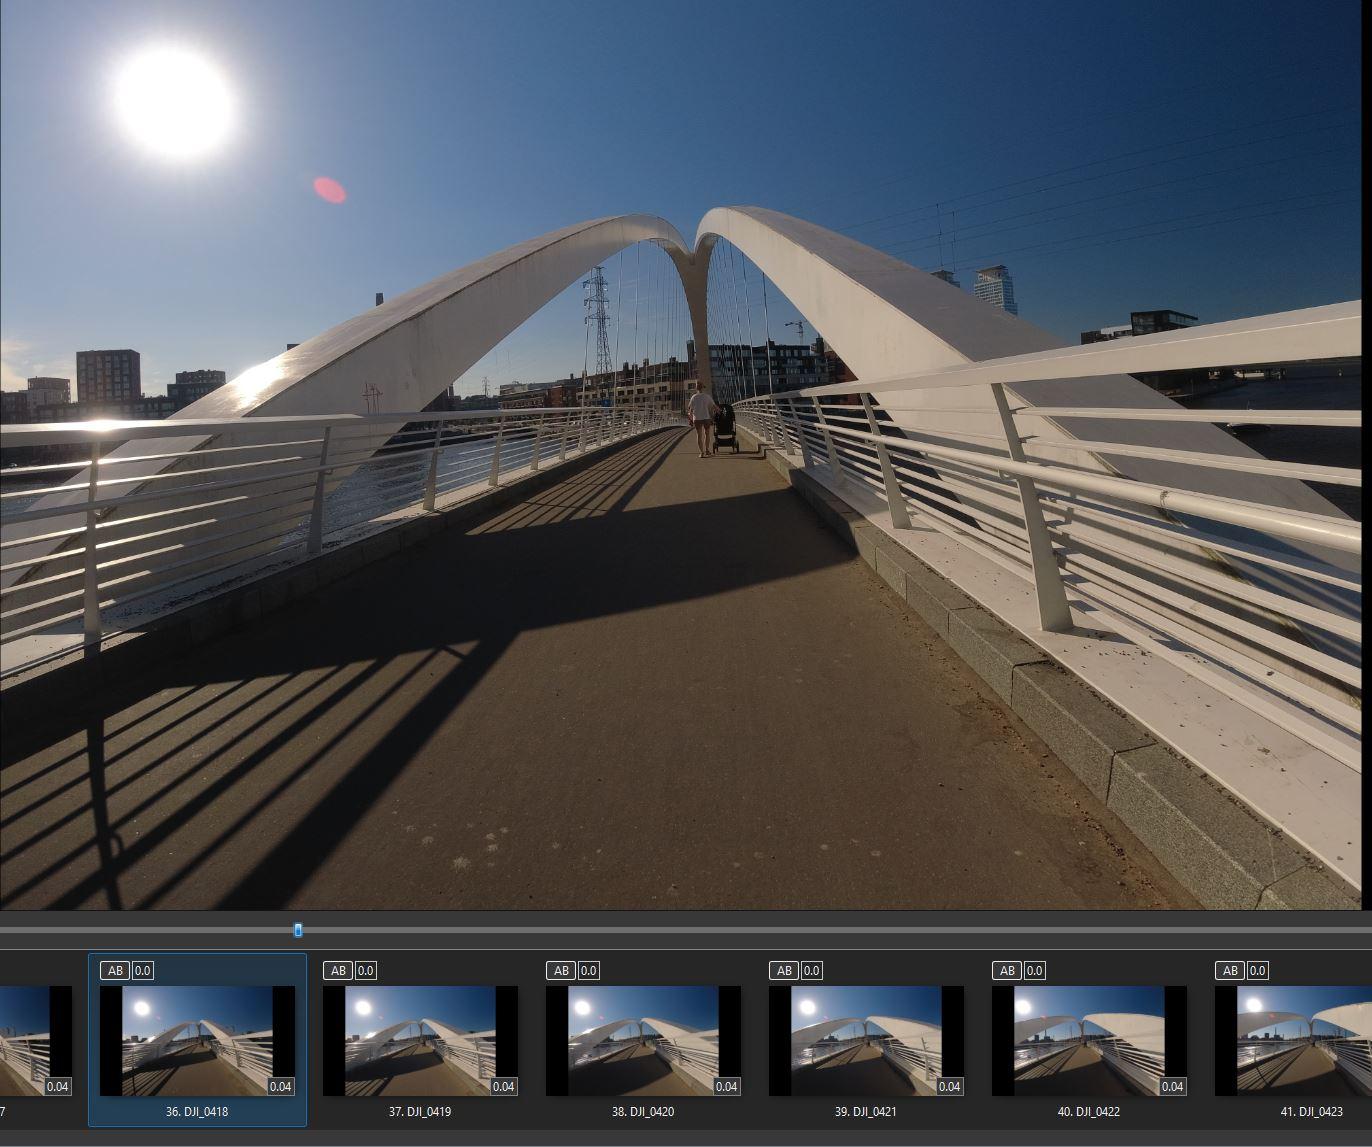1372x1147 pixels.
Task: Click the AB badge above DJI_0420 thumbnail
Action: [x=561, y=970]
